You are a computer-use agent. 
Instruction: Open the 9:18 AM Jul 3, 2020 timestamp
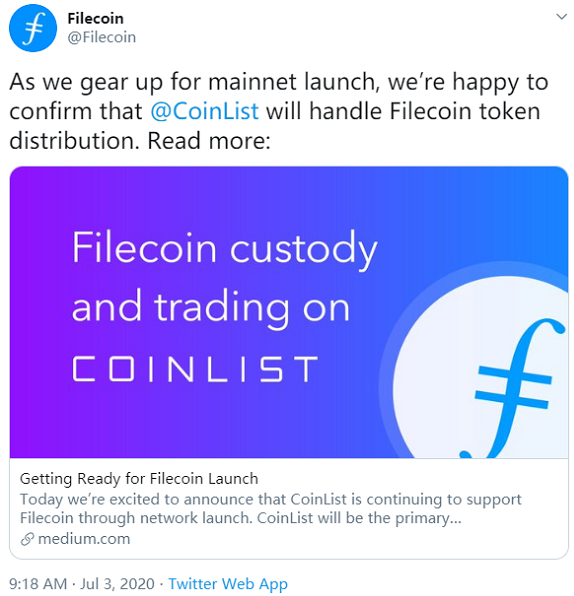(82, 583)
